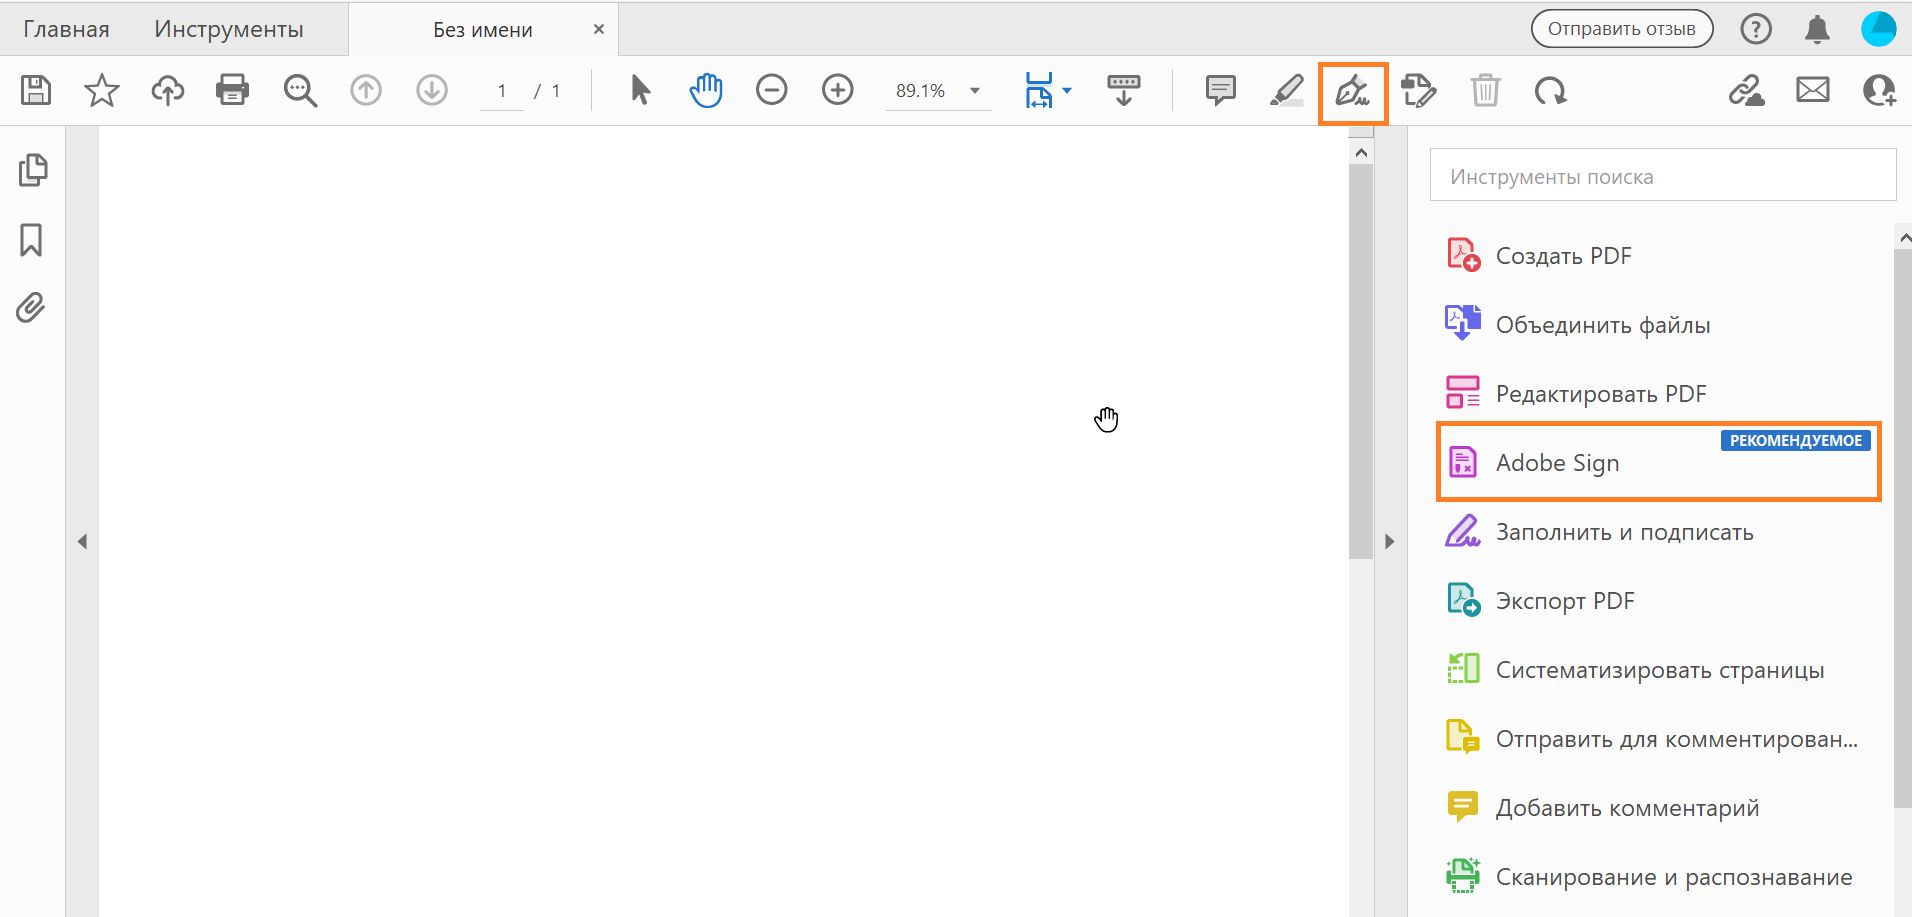Select the highlight text tool
This screenshot has height=917, width=1912.
pyautogui.click(x=1287, y=90)
